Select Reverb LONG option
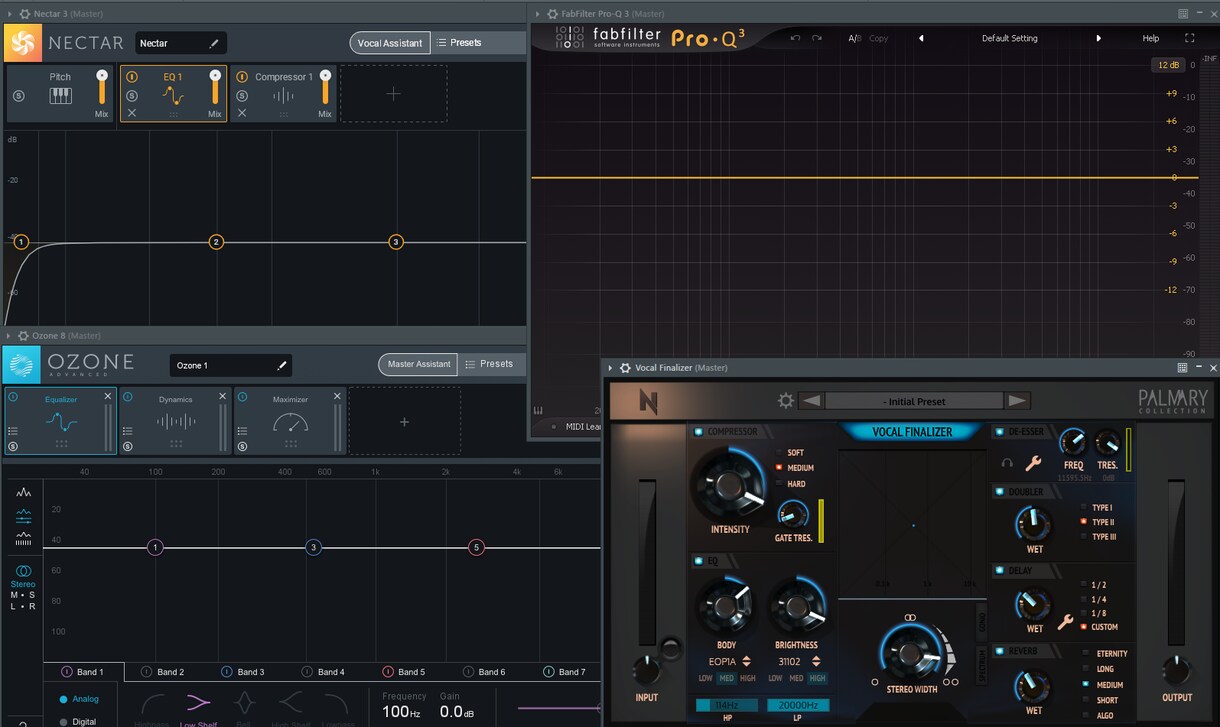Viewport: 1220px width, 727px height. 1098,669
